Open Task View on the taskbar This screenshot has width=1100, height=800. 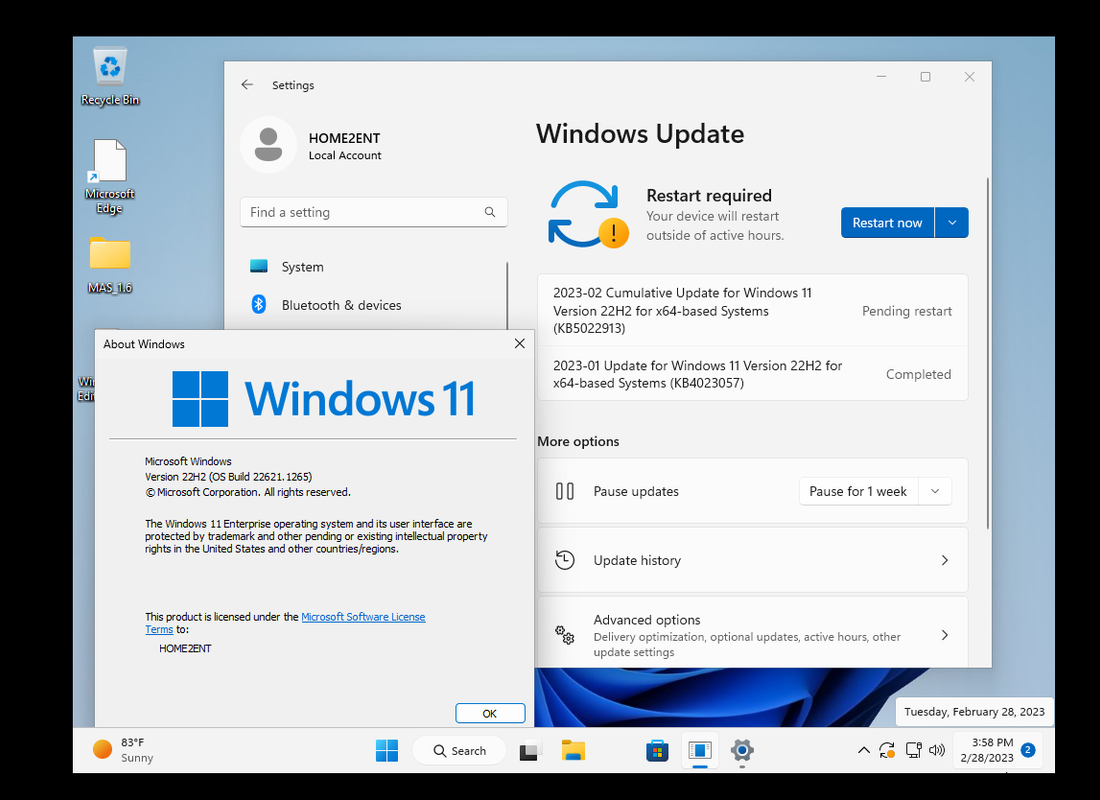pos(531,751)
